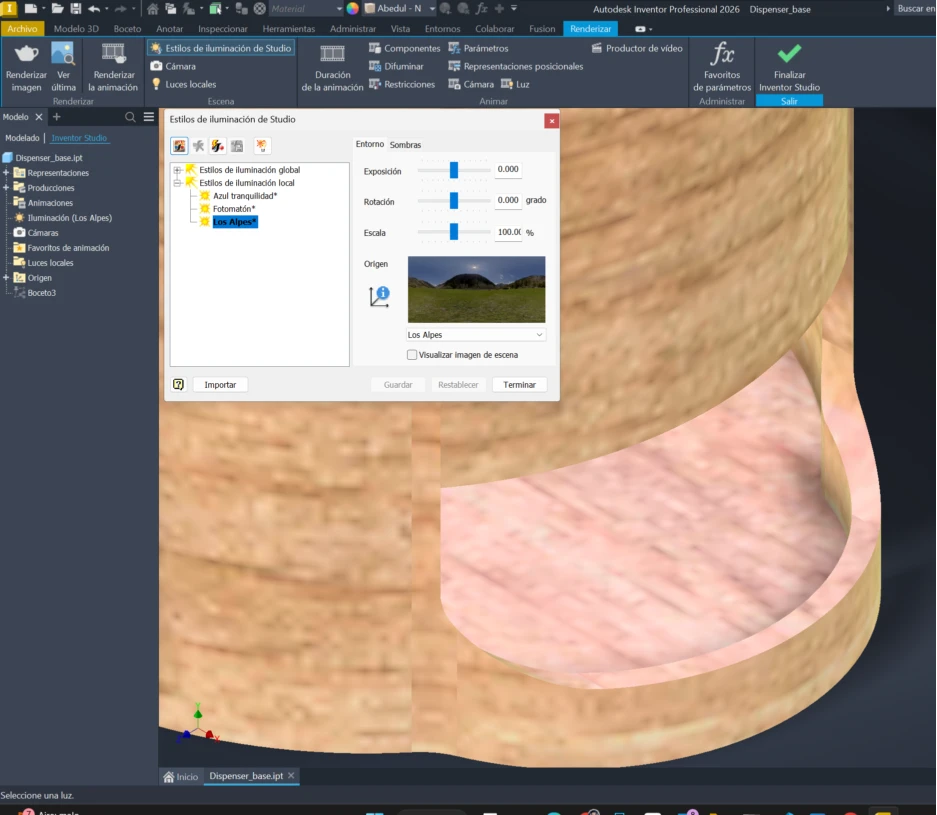Viewport: 937px width, 815px height.
Task: Click Cámara in the Escena panel
Action: pyautogui.click(x=173, y=66)
